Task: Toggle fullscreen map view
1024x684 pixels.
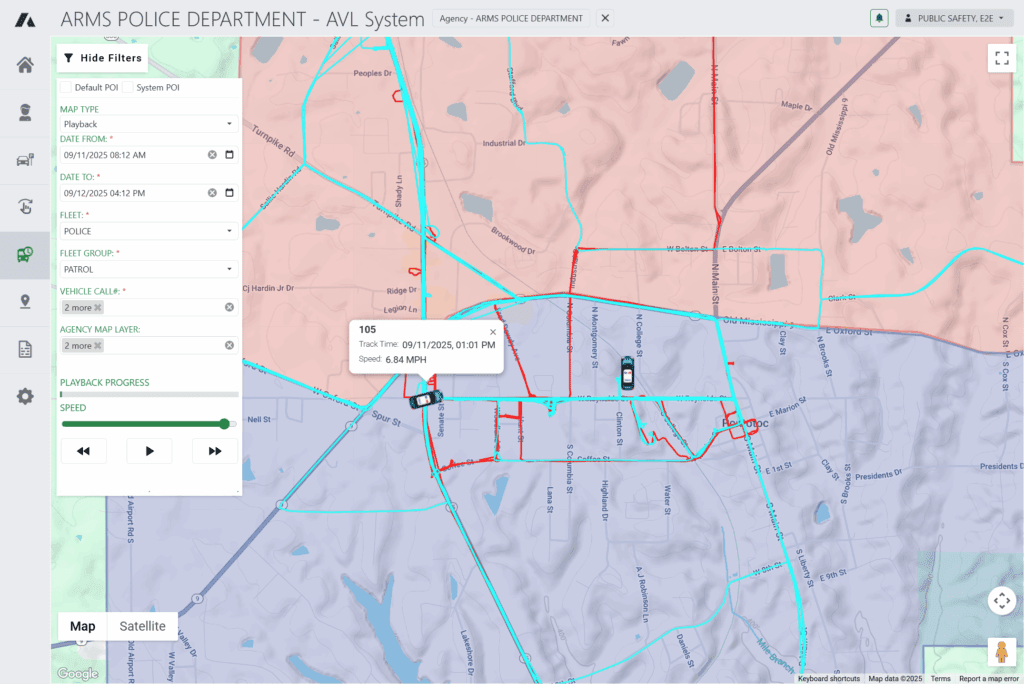Action: (x=1001, y=58)
